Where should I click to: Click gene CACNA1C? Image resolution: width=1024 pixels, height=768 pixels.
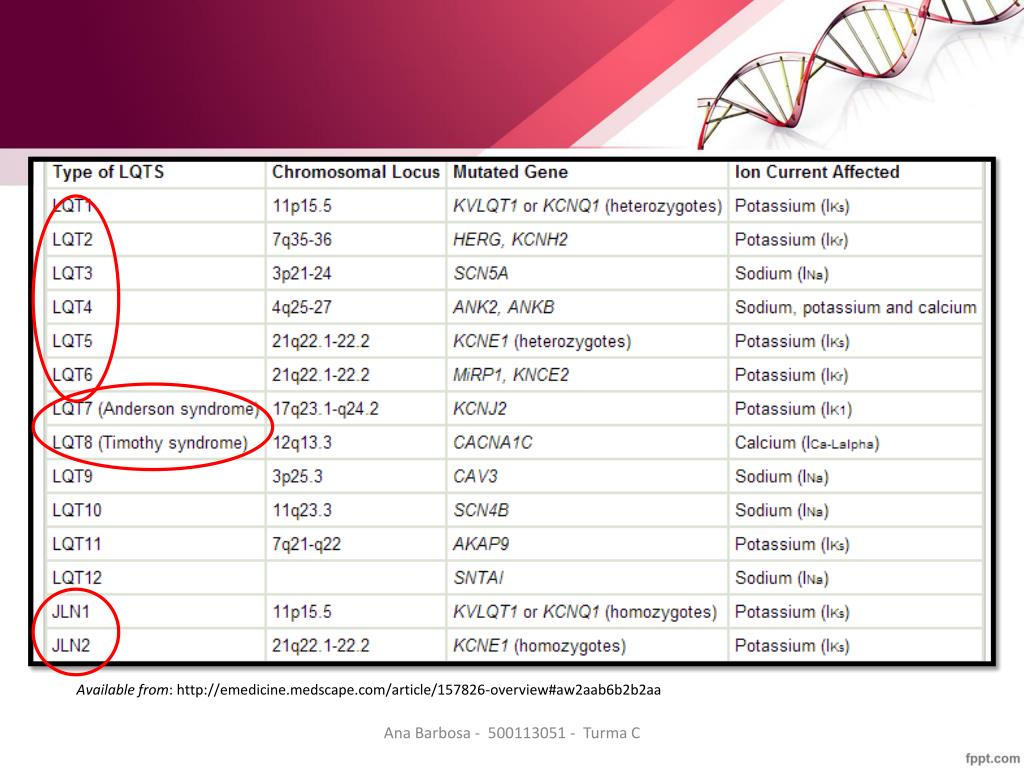pos(492,443)
